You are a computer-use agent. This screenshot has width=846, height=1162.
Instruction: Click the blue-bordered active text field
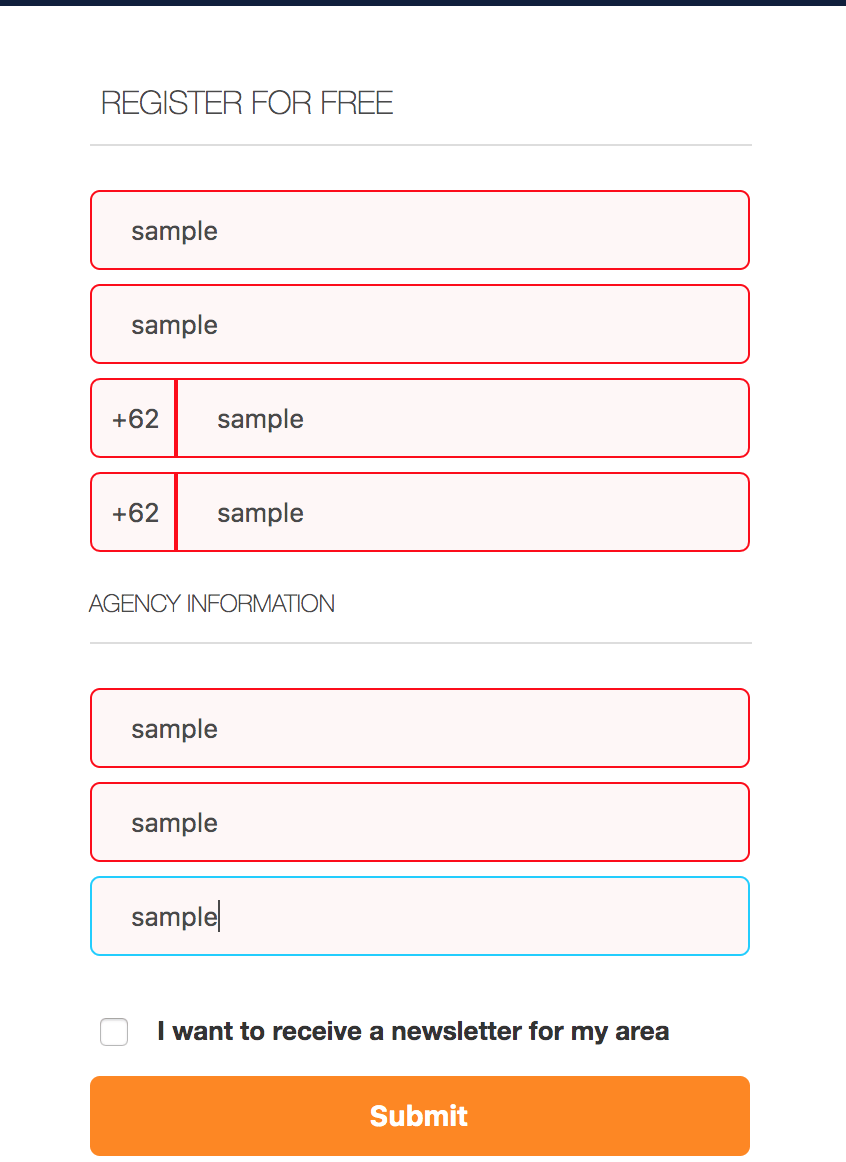(420, 916)
